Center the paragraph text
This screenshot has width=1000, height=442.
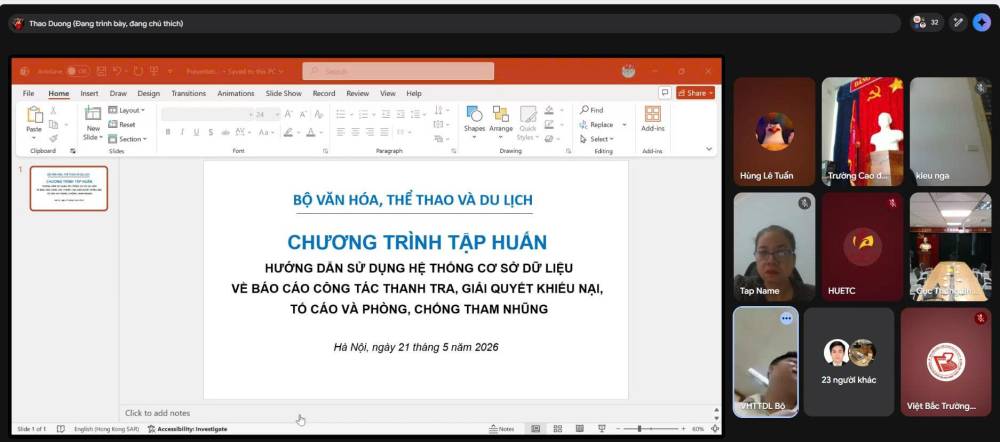point(355,132)
